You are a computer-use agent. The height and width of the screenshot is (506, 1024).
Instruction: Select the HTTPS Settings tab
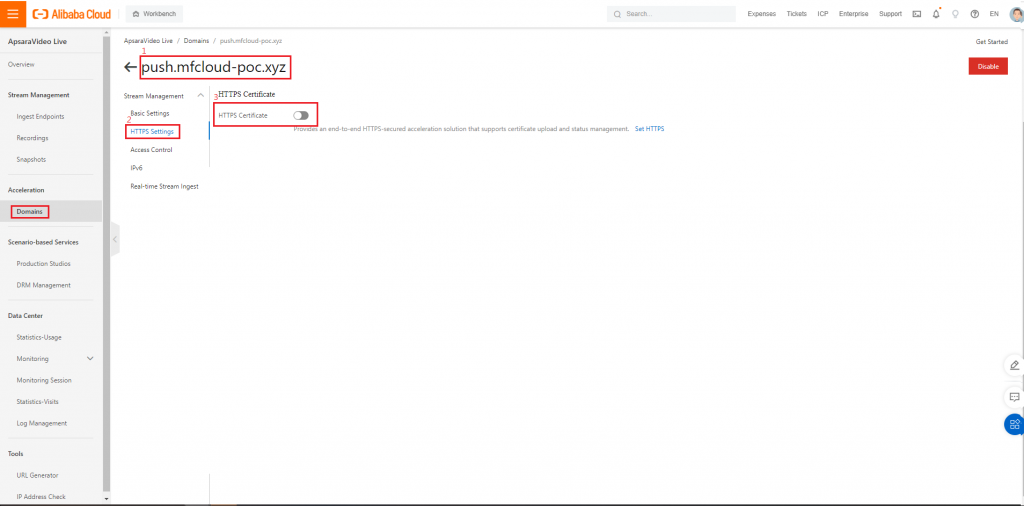pos(152,132)
